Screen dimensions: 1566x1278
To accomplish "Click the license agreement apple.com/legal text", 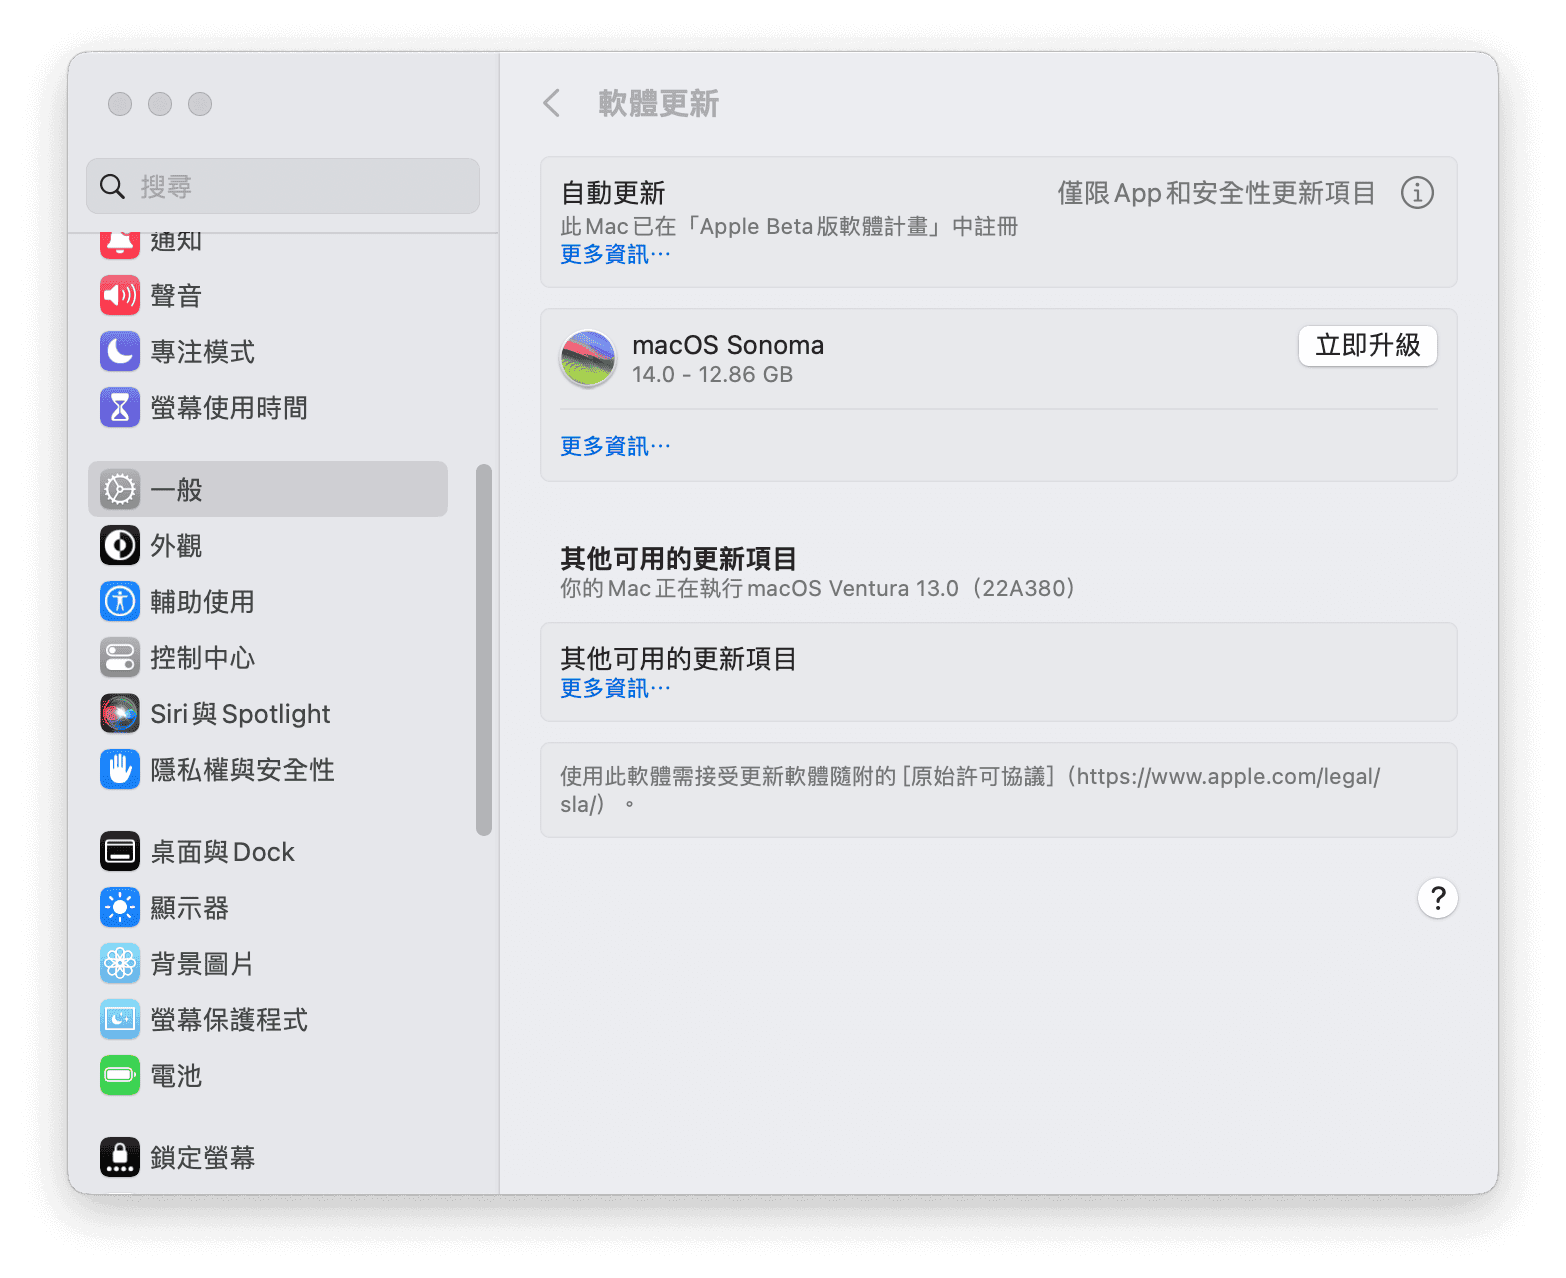I will click(970, 790).
